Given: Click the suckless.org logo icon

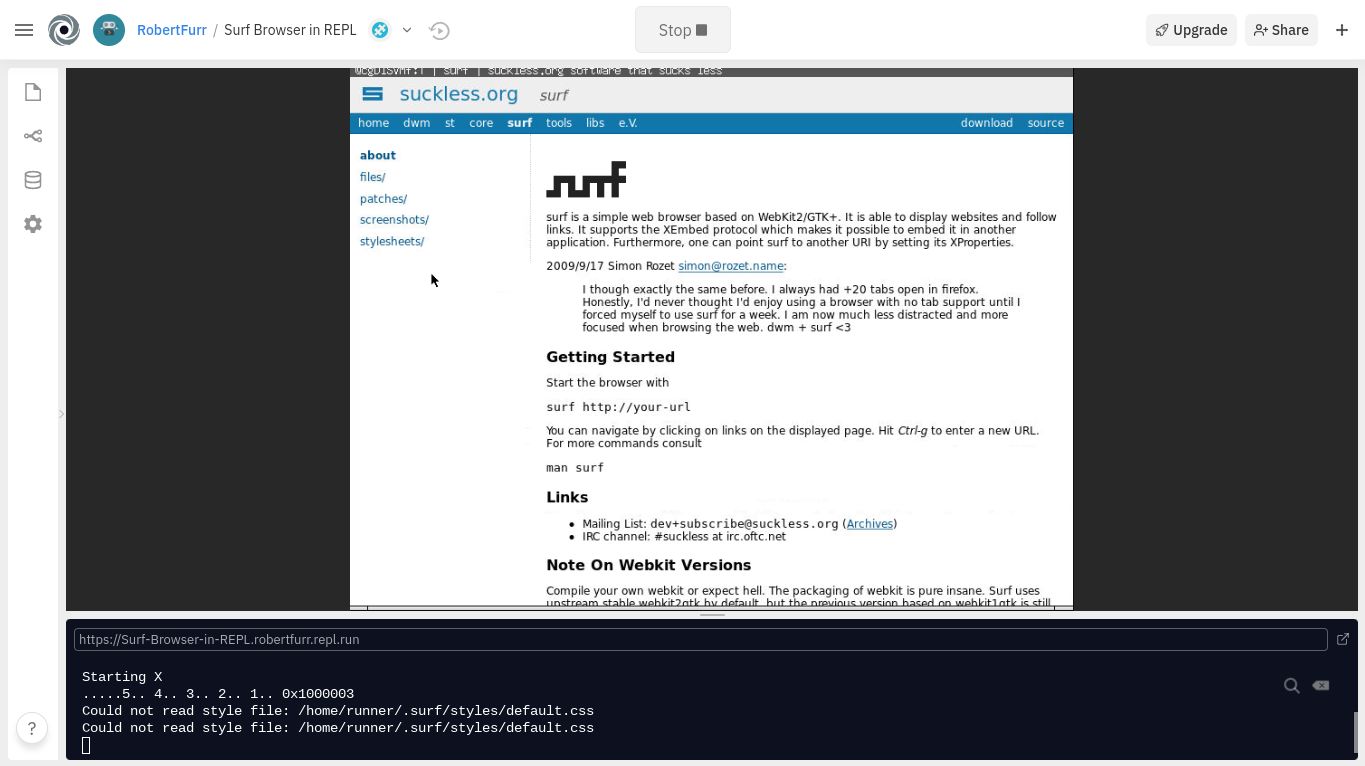Looking at the screenshot, I should (x=372, y=94).
